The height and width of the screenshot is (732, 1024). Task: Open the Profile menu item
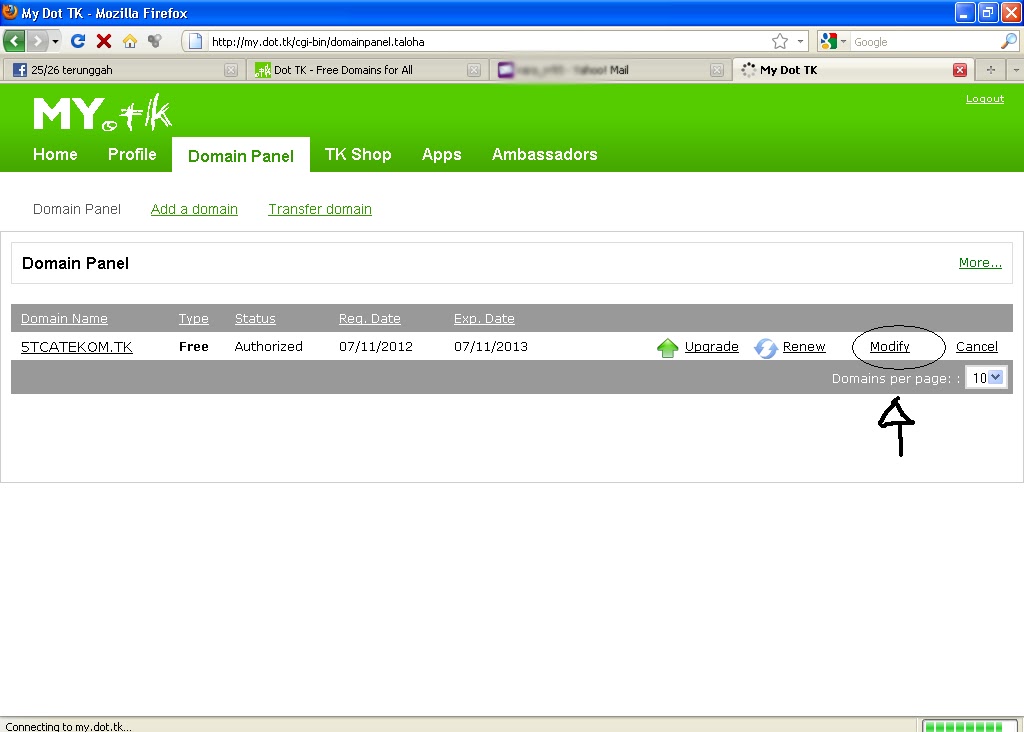click(132, 154)
